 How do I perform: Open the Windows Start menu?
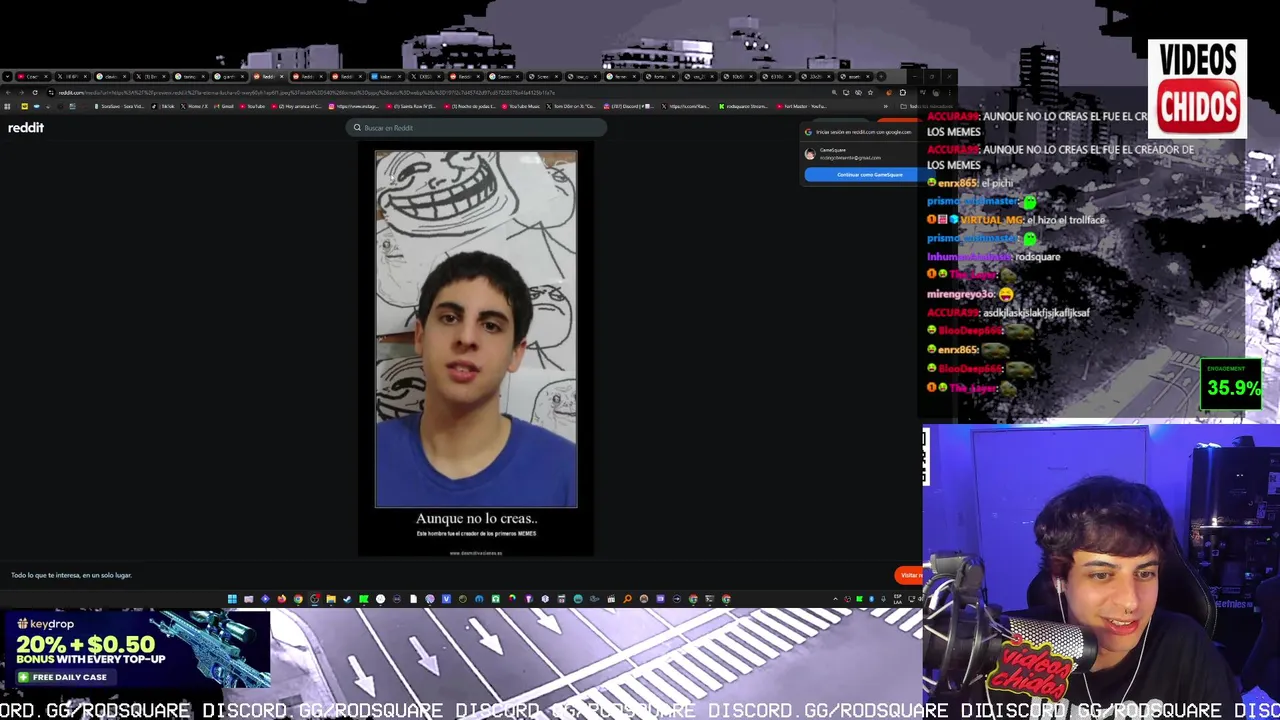pyautogui.click(x=232, y=599)
